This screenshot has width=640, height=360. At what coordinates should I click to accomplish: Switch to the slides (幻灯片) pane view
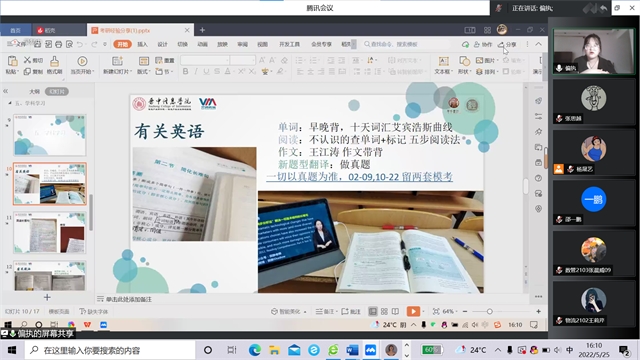tap(57, 91)
